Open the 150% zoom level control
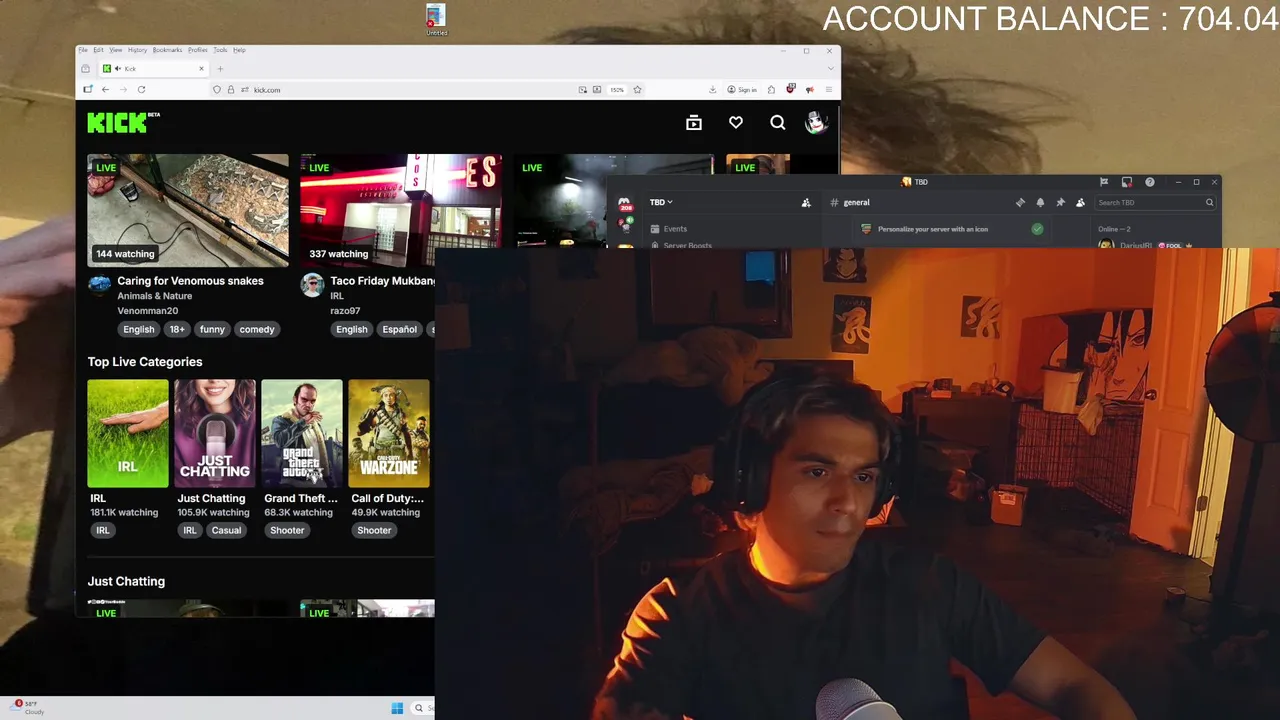 pyautogui.click(x=617, y=90)
